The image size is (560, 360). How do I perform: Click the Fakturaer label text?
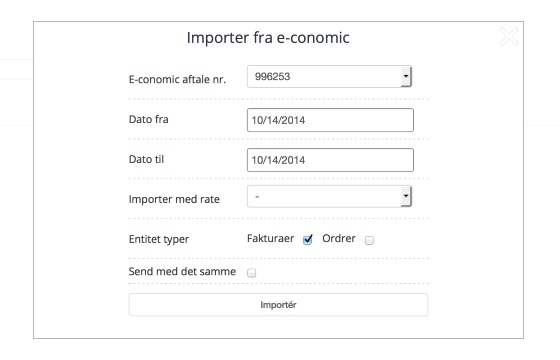point(270,238)
